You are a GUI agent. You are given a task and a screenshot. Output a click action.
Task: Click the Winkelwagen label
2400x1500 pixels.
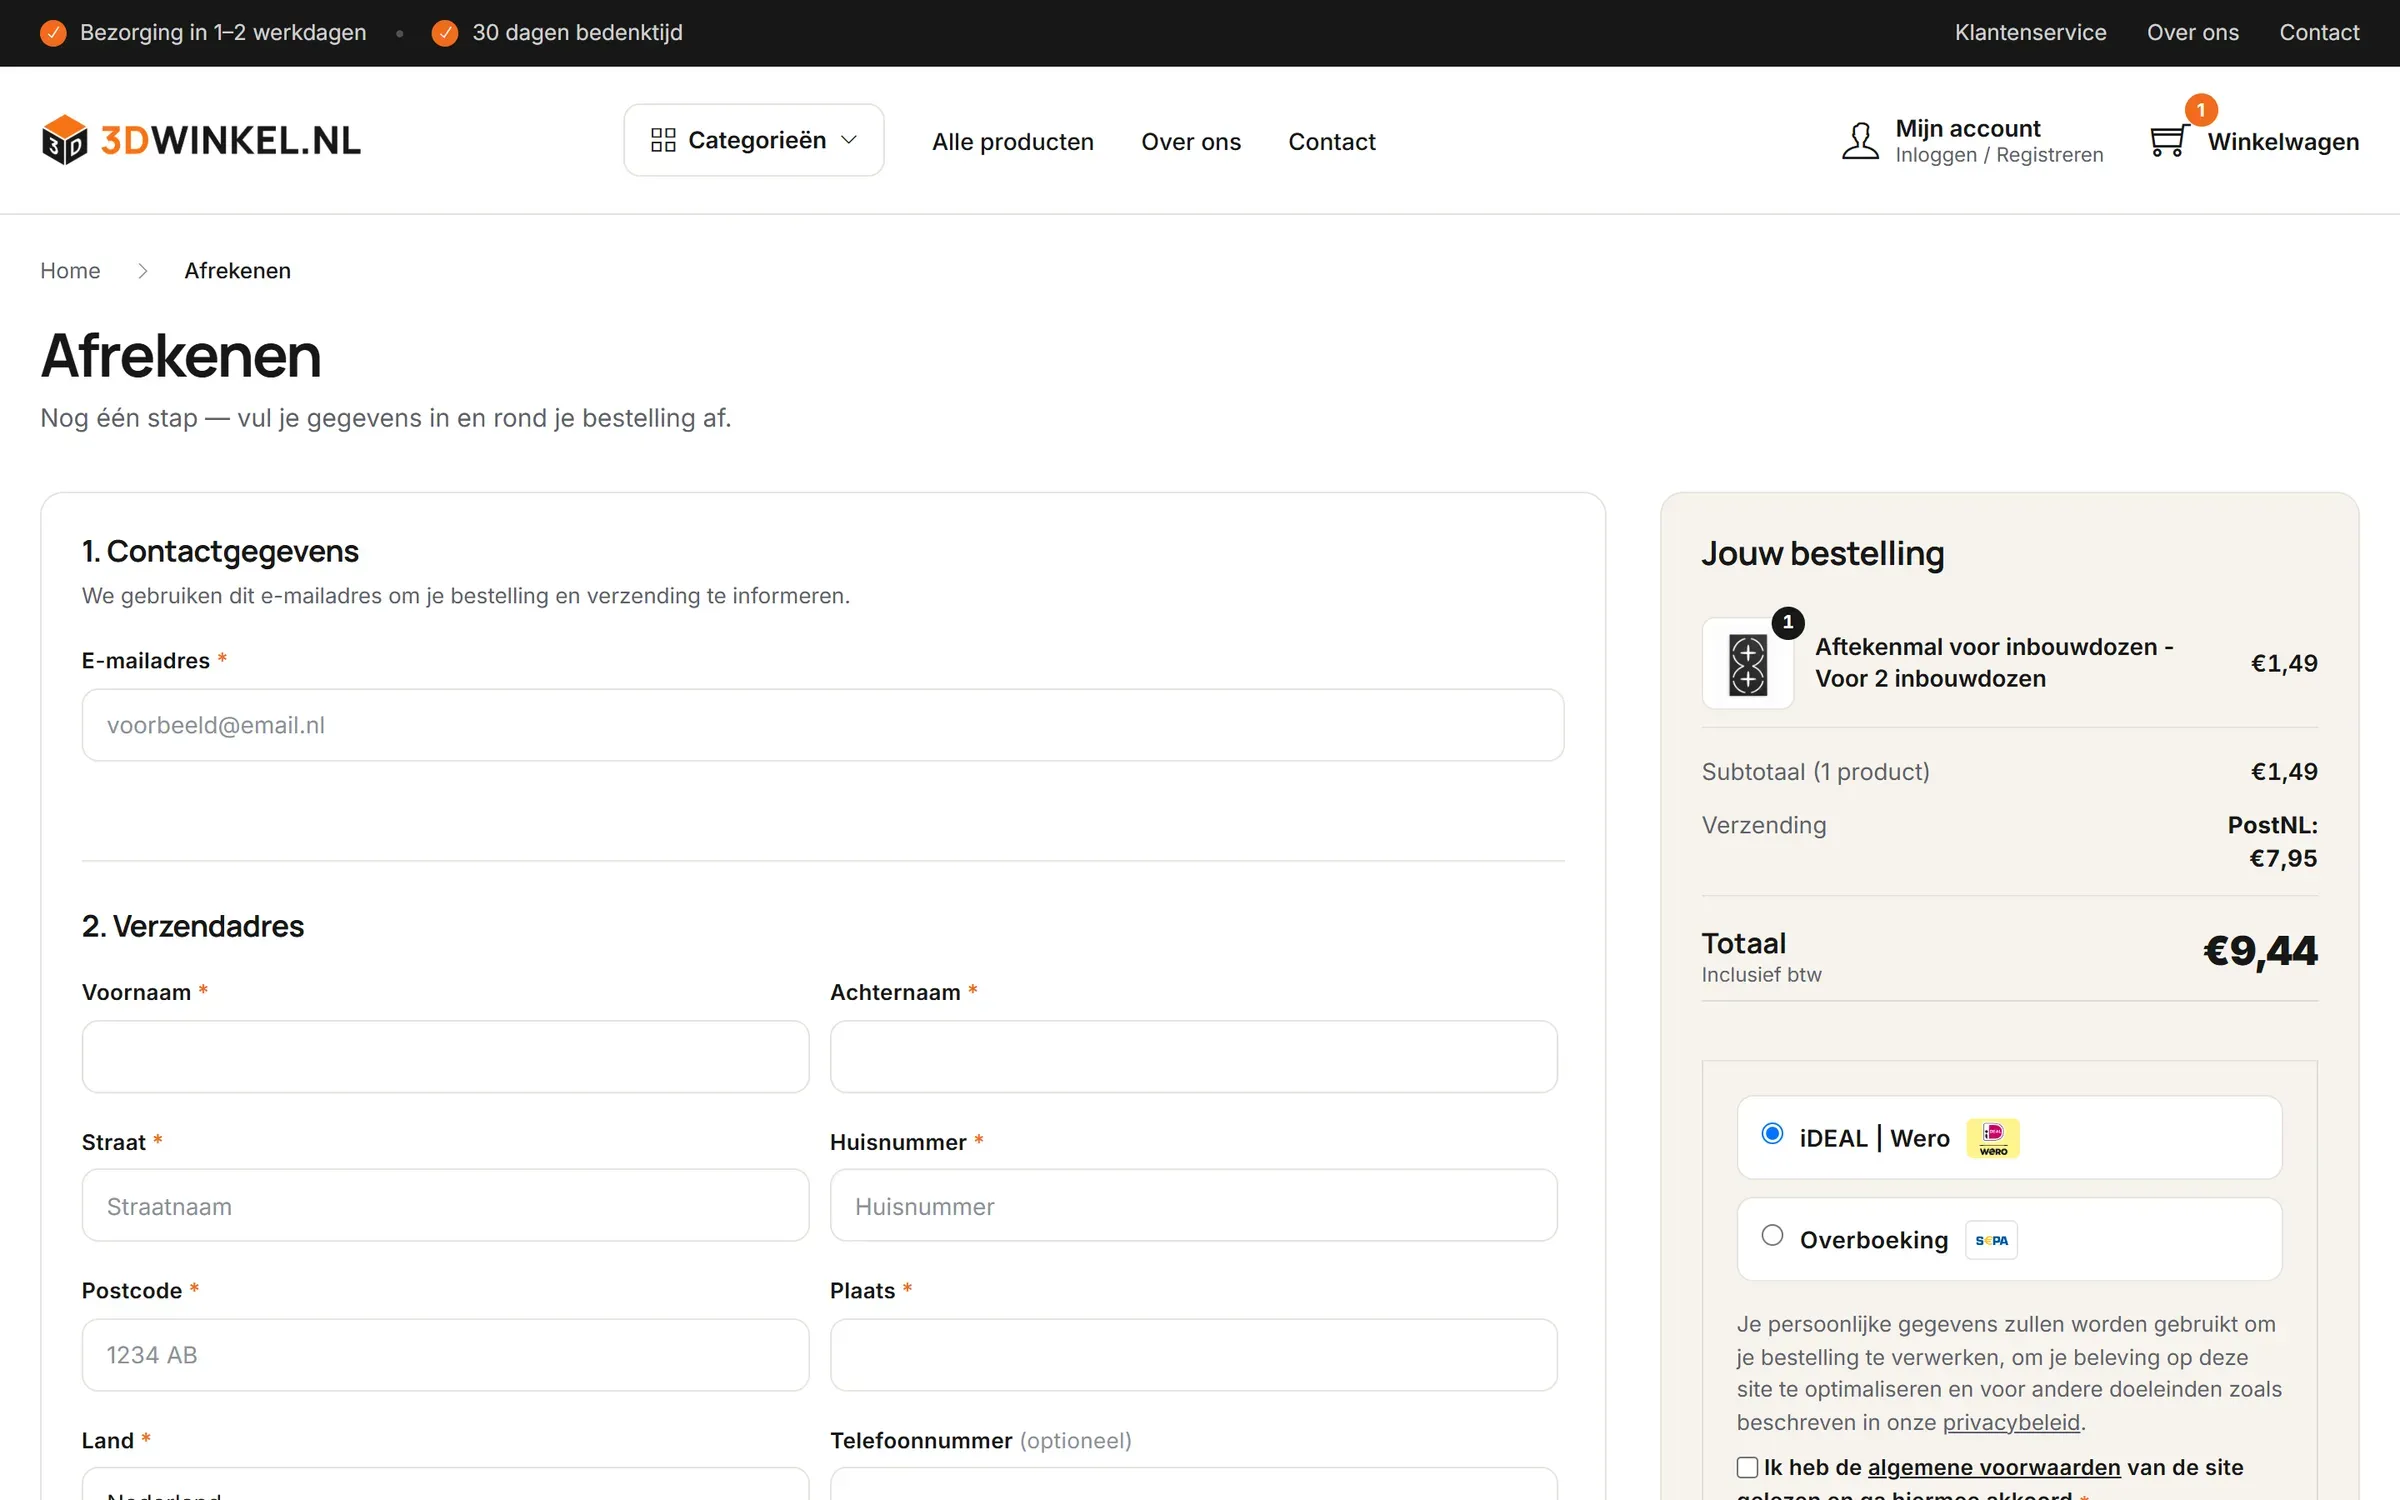click(2283, 142)
